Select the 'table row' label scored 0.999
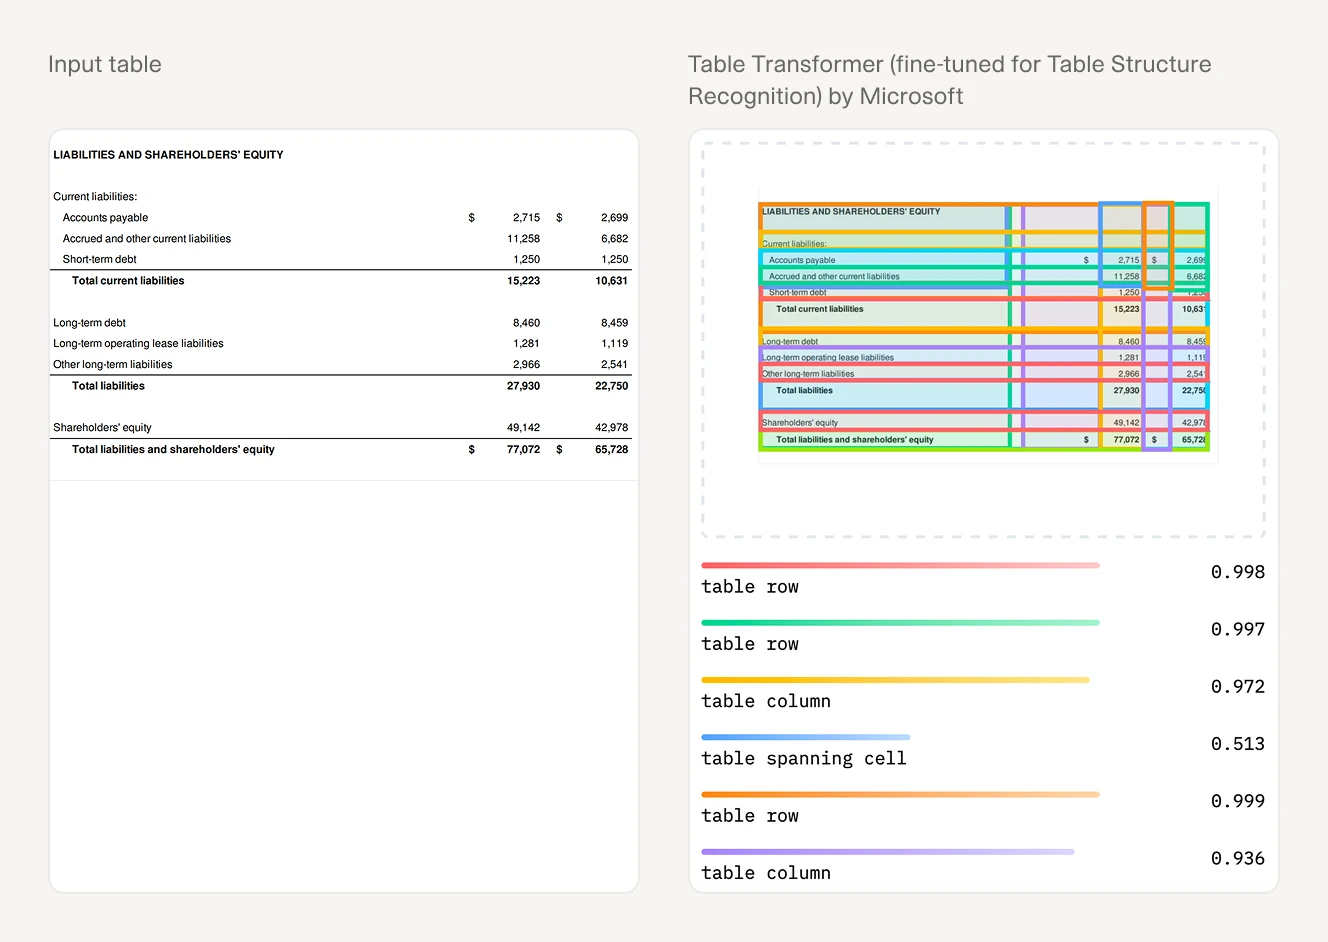Image resolution: width=1328 pixels, height=942 pixels. [750, 815]
